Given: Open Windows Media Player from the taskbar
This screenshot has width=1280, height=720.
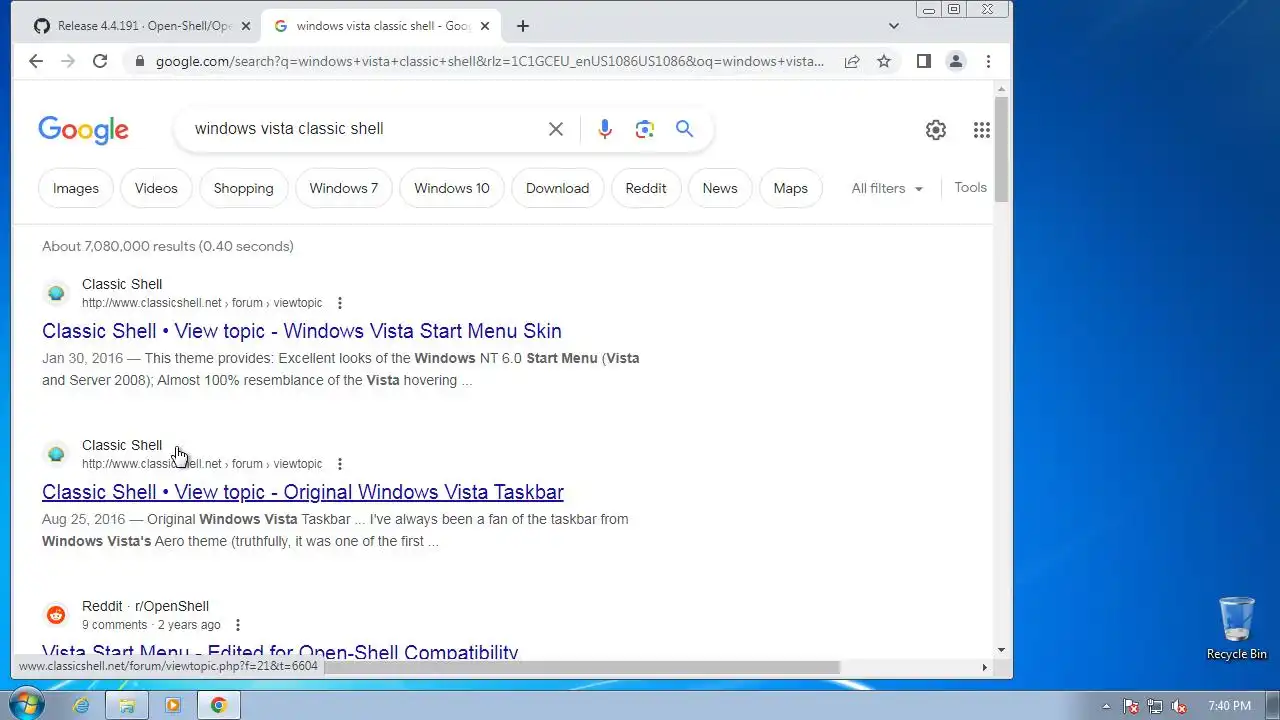Looking at the screenshot, I should coord(173,705).
